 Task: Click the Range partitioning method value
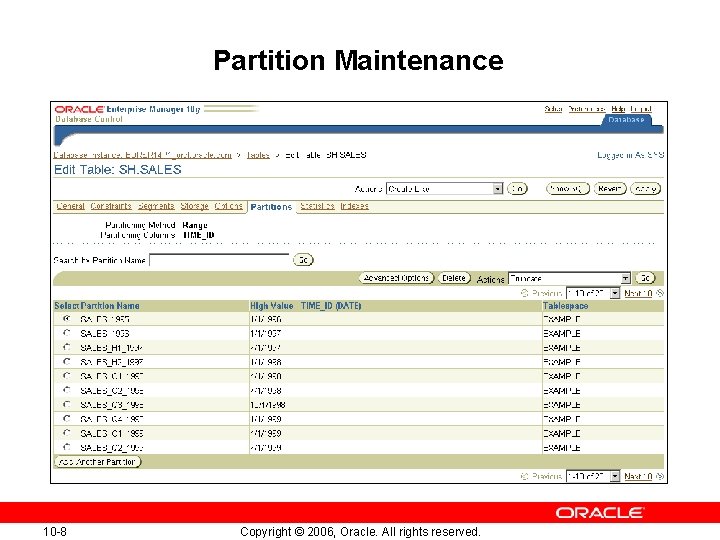195,225
